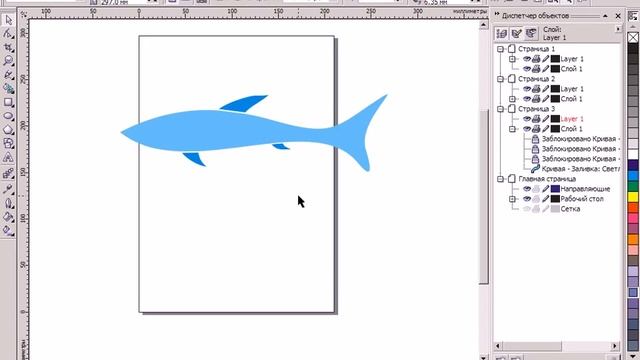
Task: Expand Слой 1 under Страница 2
Action: (513, 99)
